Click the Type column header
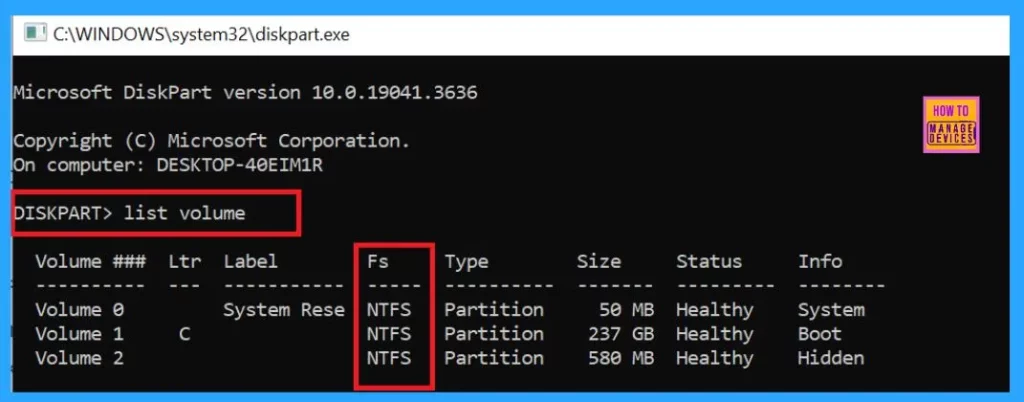 (466, 262)
